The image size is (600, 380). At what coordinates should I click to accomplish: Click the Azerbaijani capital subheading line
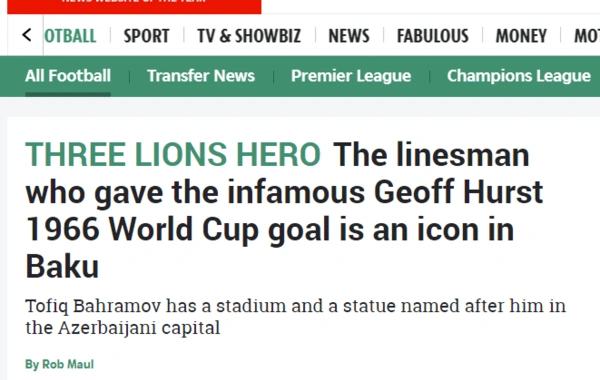(x=122, y=328)
